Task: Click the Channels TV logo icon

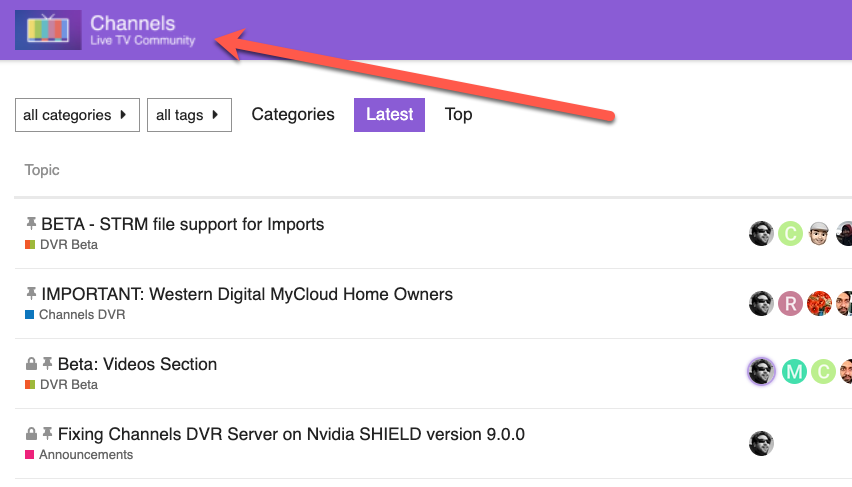Action: point(48,29)
